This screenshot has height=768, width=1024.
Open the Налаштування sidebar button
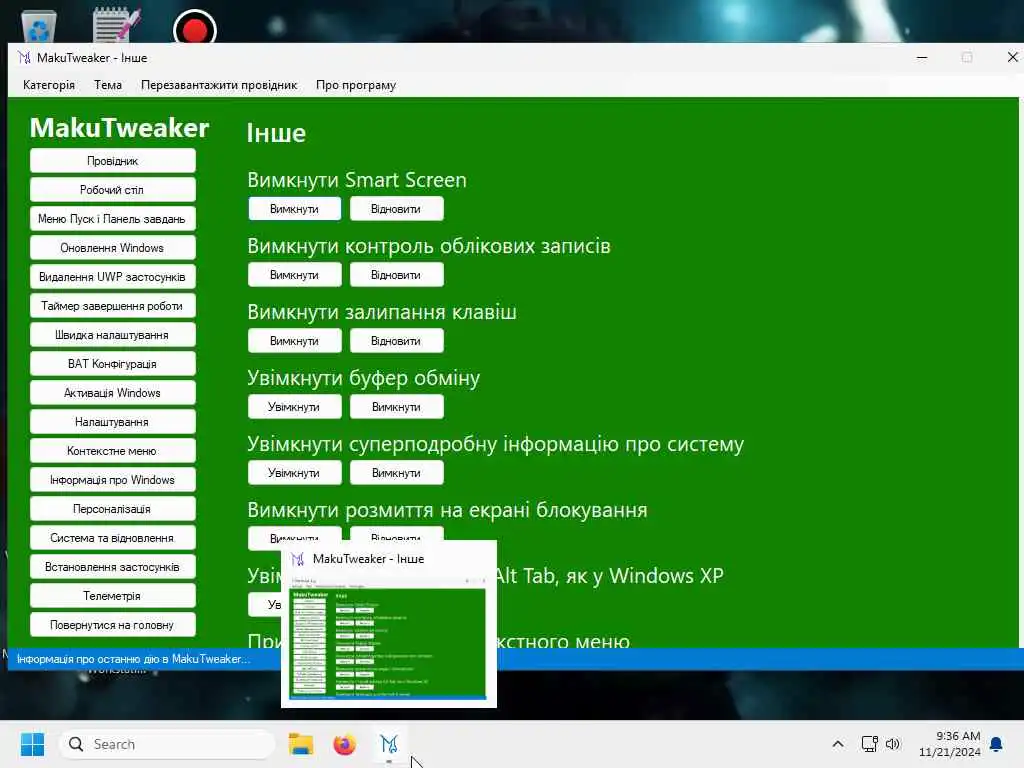pyautogui.click(x=112, y=422)
